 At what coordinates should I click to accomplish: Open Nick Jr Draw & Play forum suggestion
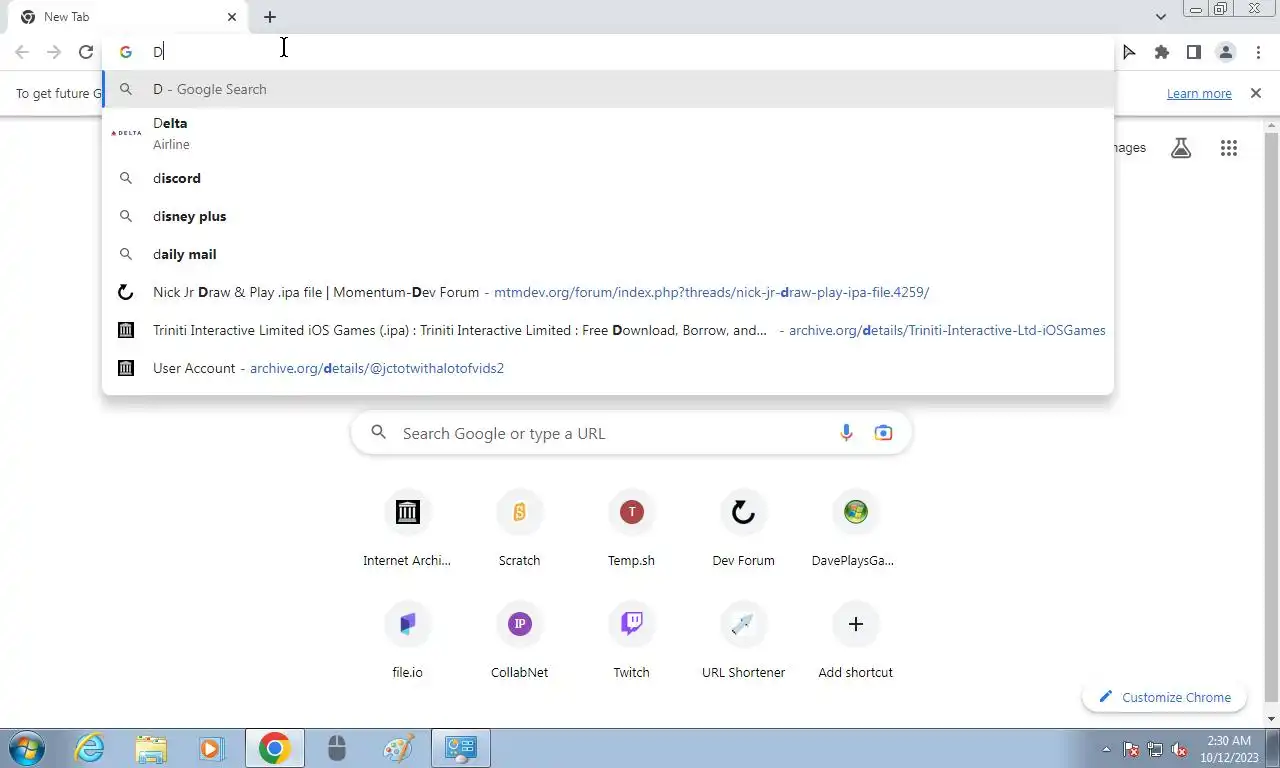point(608,292)
